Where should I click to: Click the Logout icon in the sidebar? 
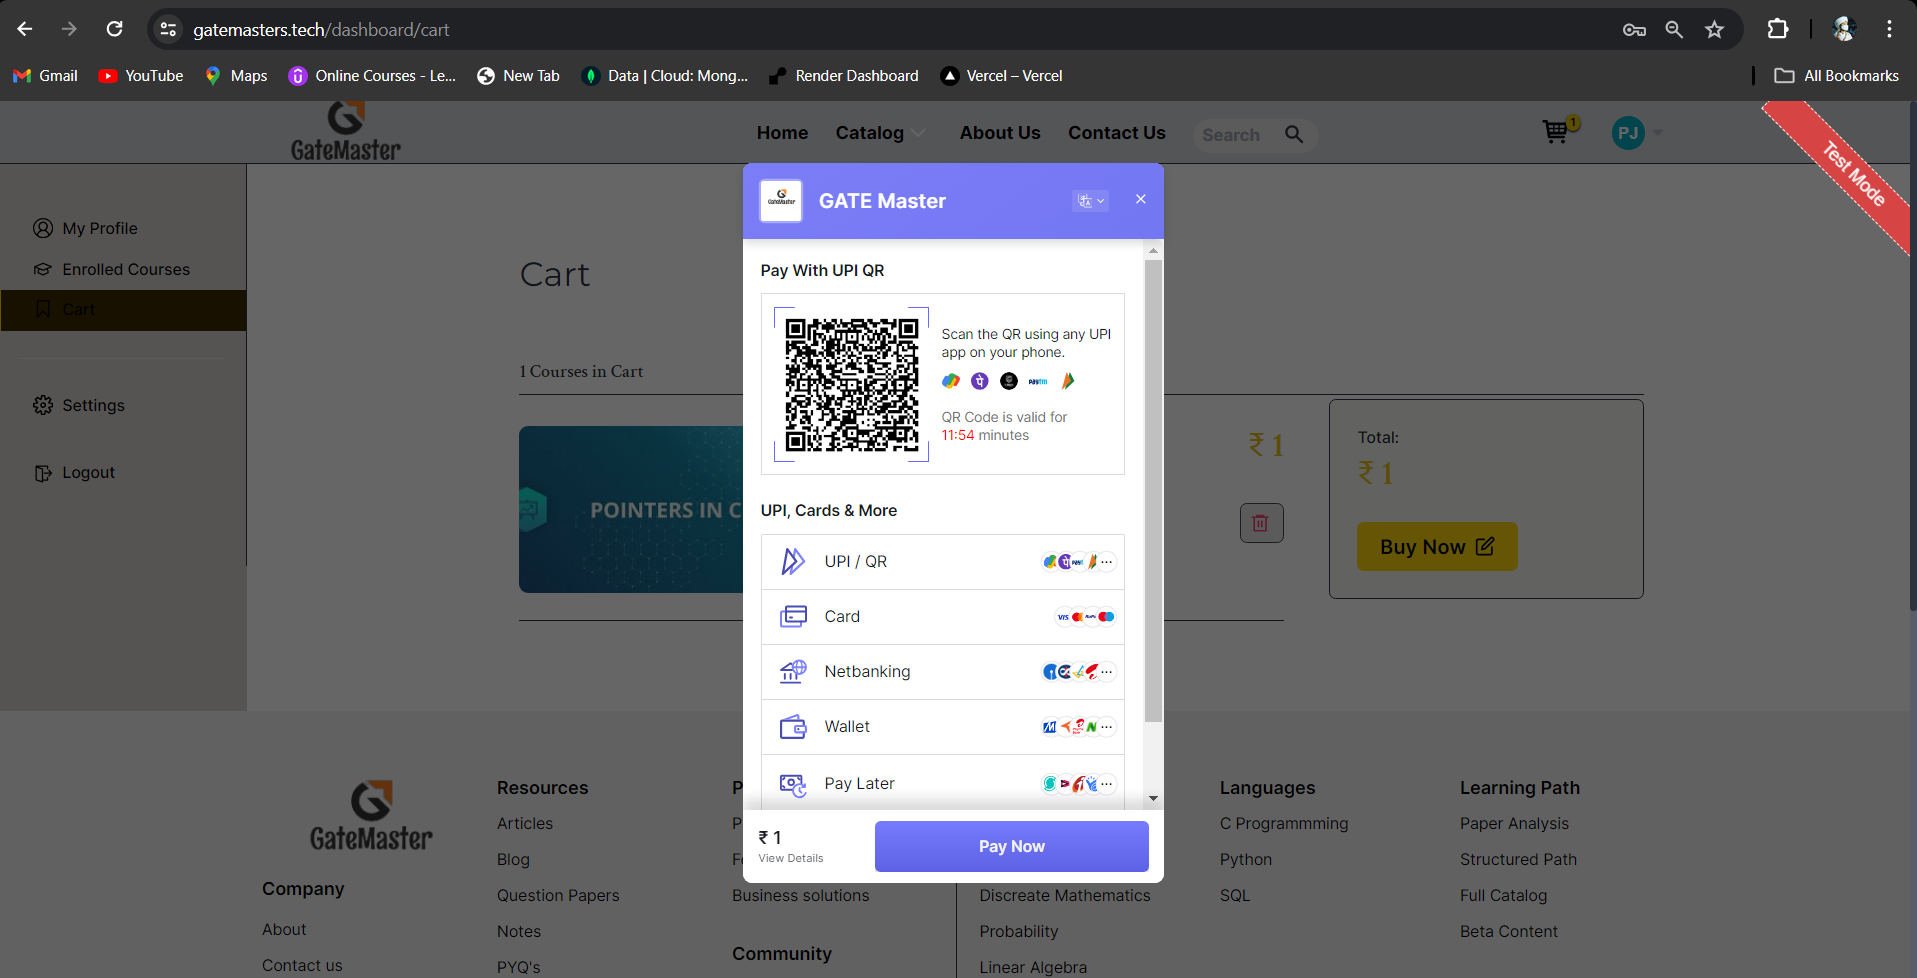pos(42,472)
